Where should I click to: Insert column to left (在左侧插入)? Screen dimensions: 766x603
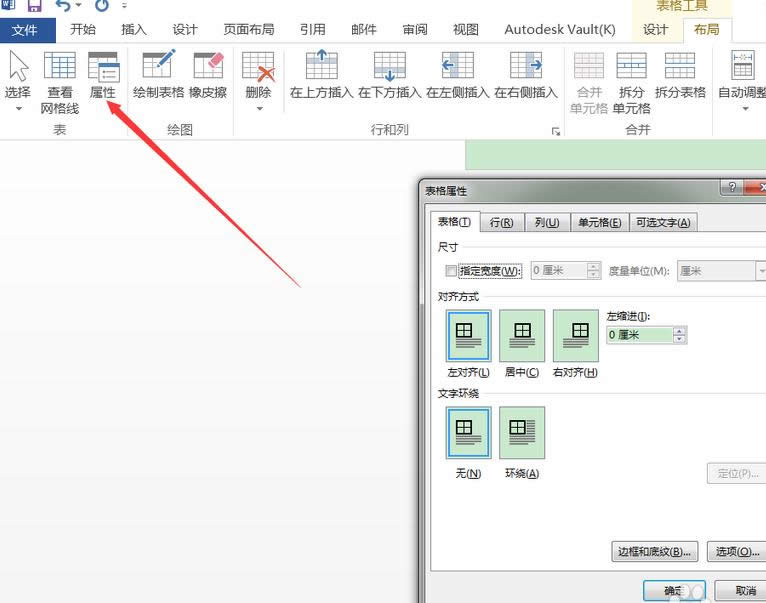click(x=457, y=74)
